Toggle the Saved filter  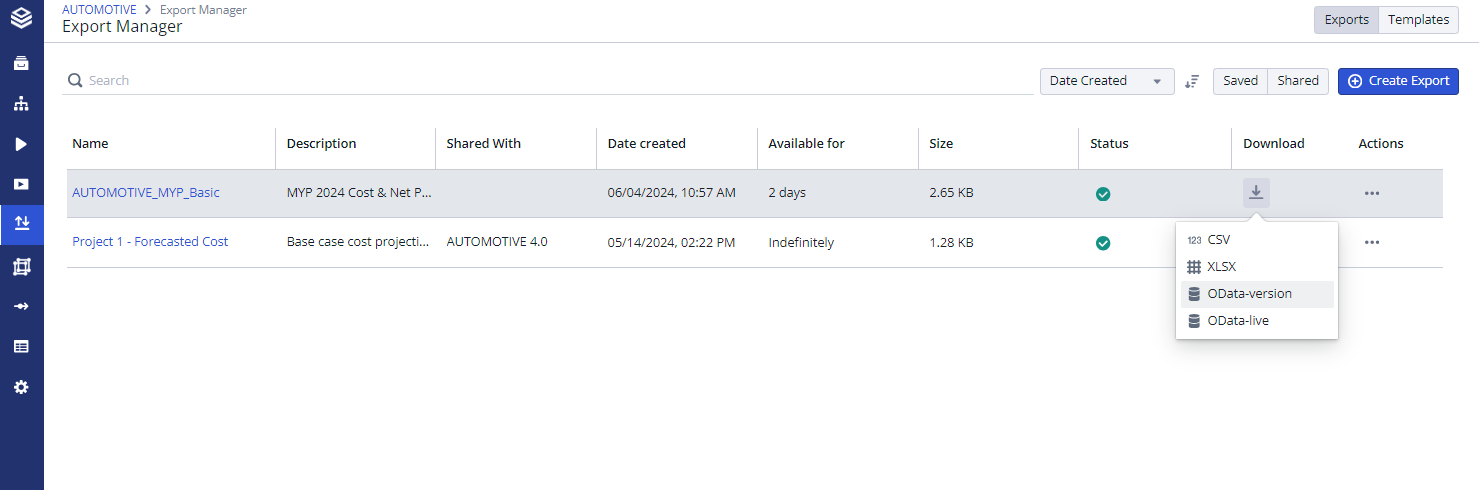pos(1240,81)
